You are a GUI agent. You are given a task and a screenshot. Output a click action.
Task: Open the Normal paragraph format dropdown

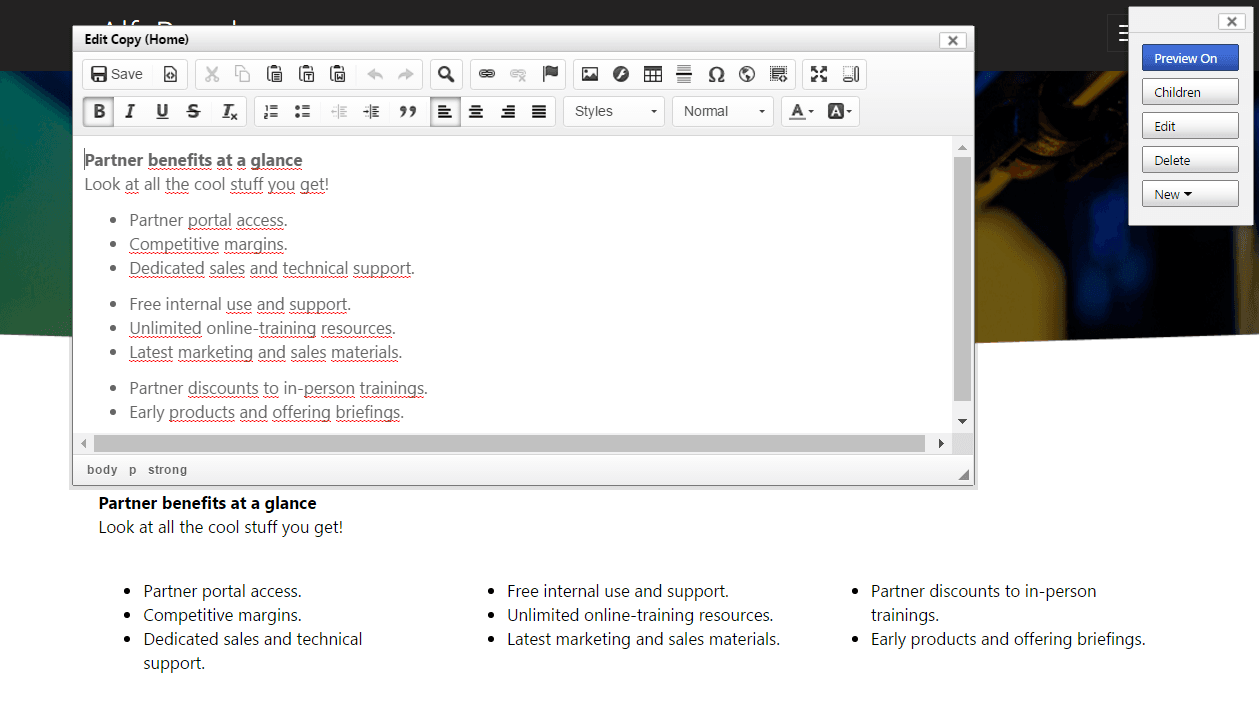723,111
